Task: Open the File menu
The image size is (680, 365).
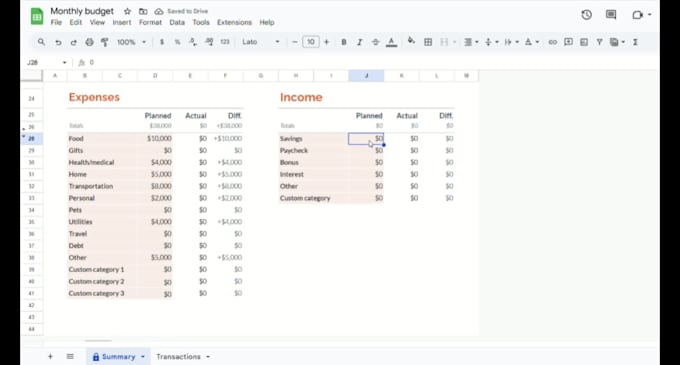Action: pyautogui.click(x=56, y=23)
